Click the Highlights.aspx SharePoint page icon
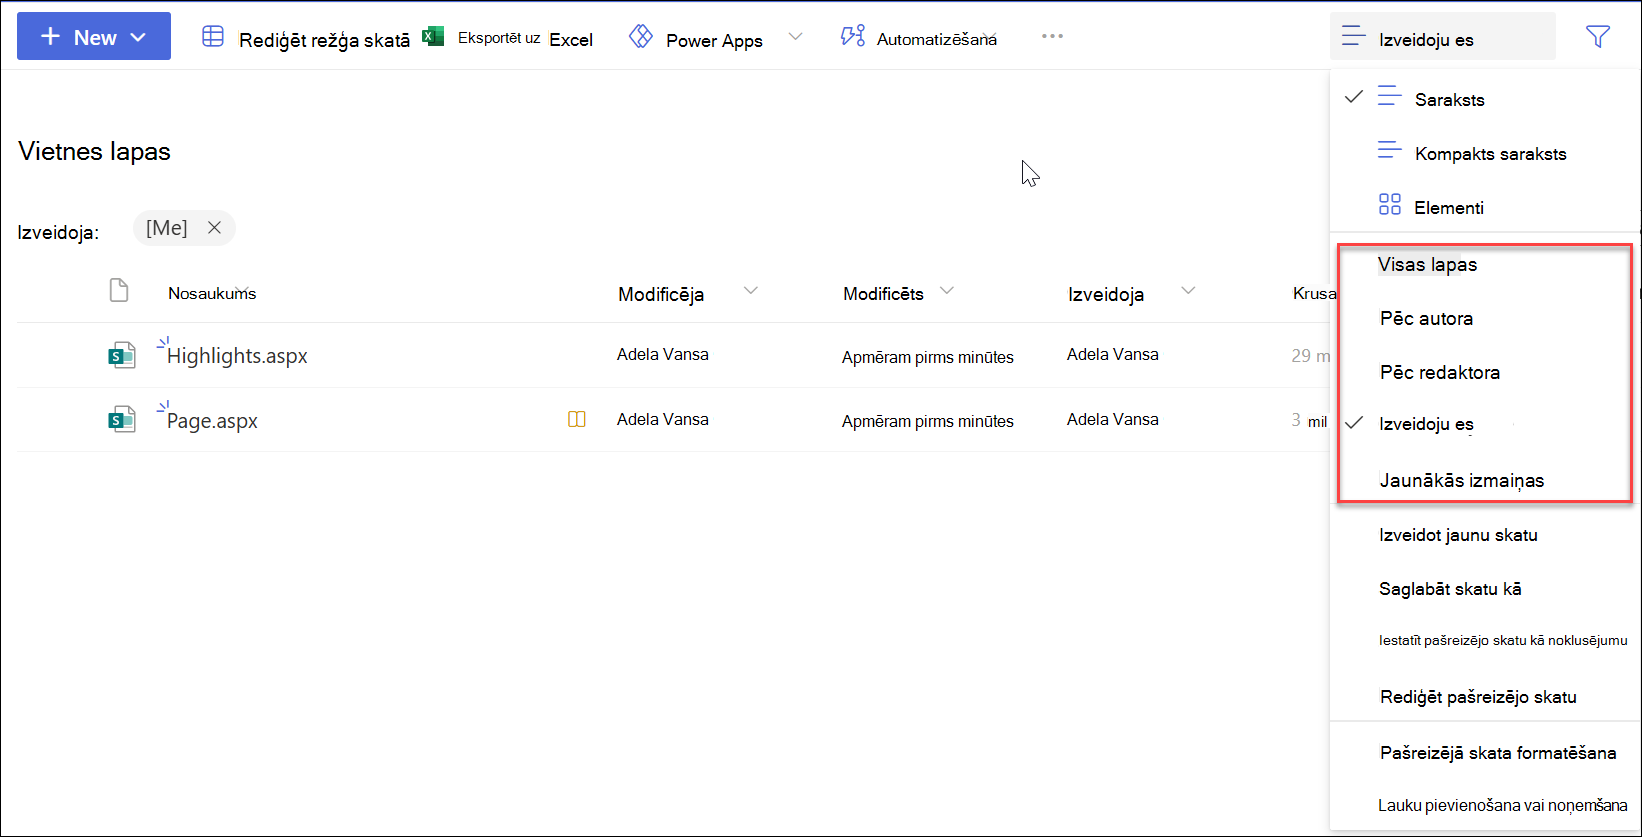Viewport: 1642px width, 837px height. click(x=121, y=355)
